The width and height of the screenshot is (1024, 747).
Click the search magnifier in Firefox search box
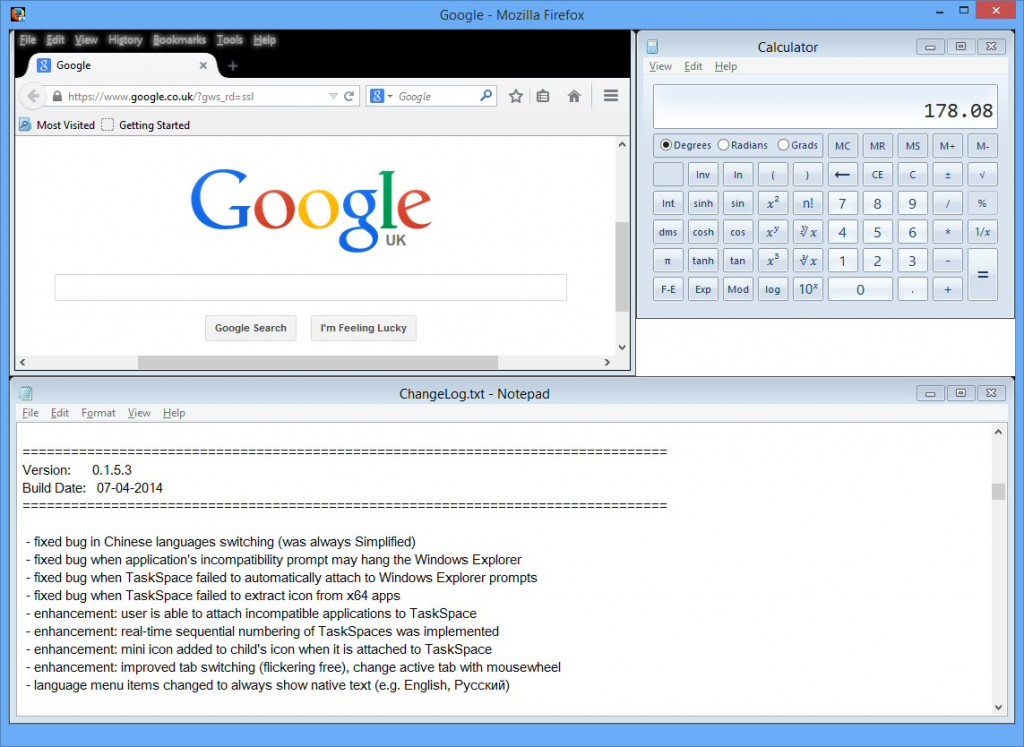click(486, 96)
